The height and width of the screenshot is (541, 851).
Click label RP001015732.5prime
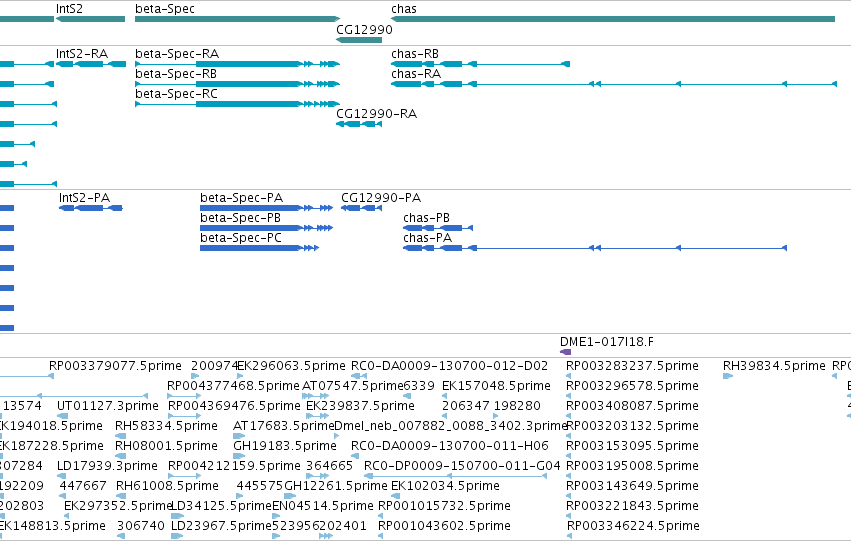pyautogui.click(x=444, y=506)
